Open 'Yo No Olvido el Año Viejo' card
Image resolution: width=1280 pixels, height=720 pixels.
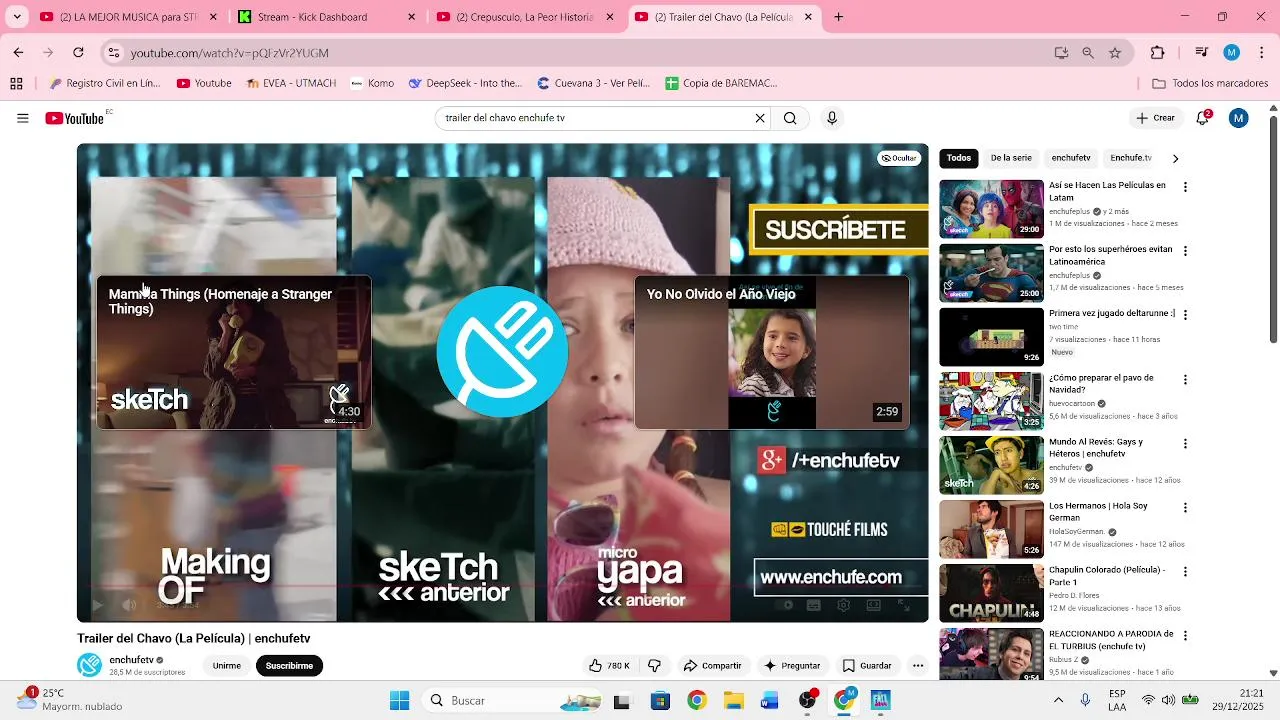tap(772, 353)
